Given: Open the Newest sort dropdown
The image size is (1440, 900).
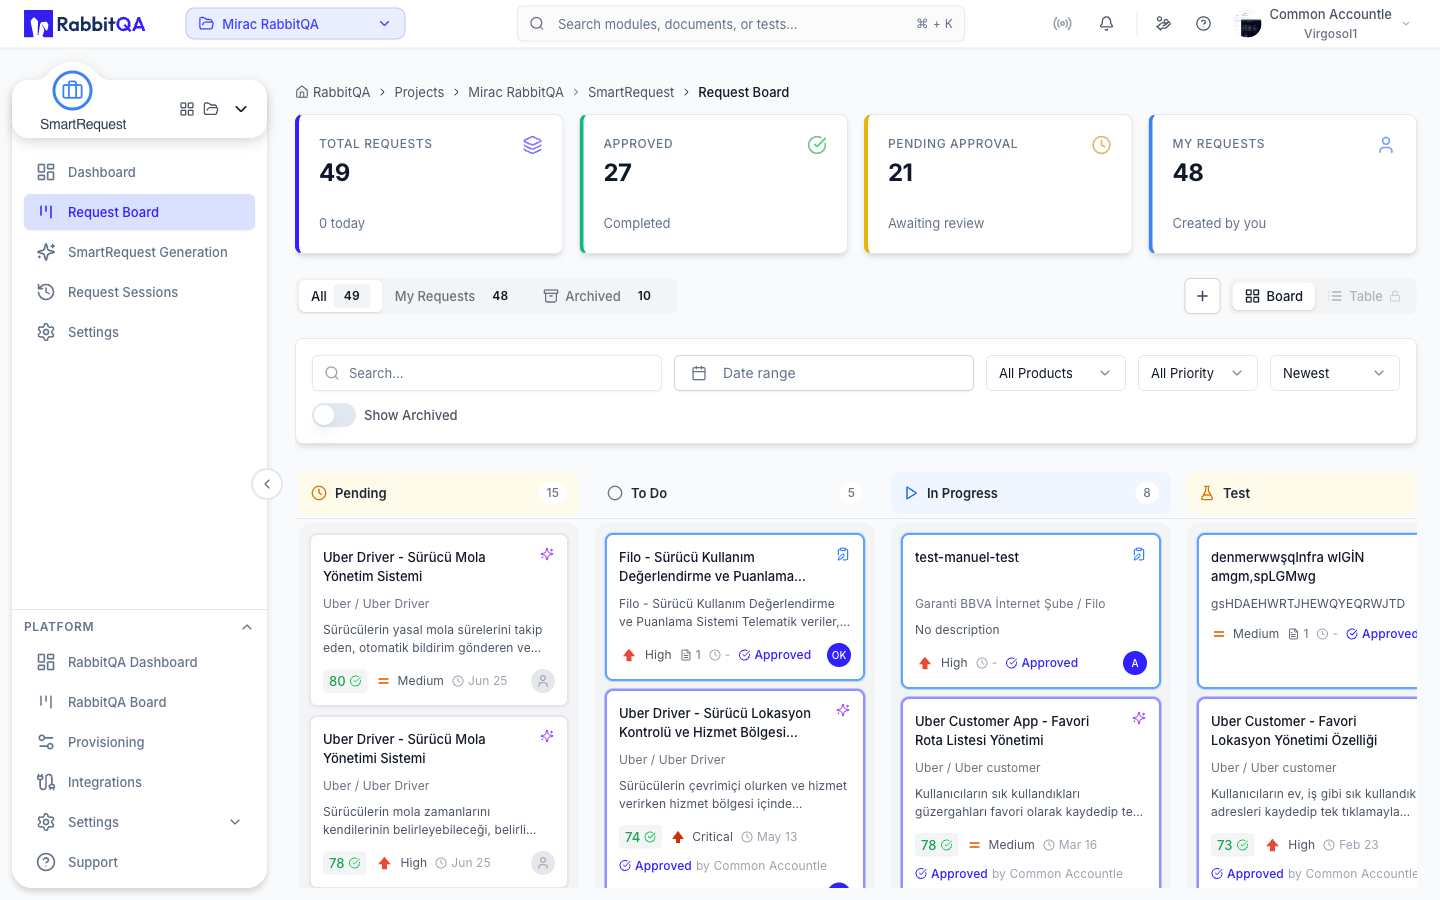Looking at the screenshot, I should tap(1334, 373).
